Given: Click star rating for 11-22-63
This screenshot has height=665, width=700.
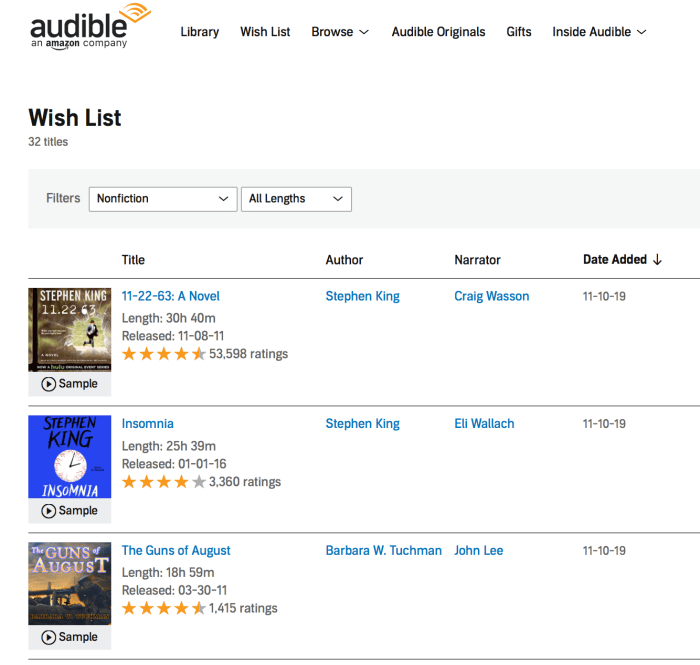Looking at the screenshot, I should (164, 354).
